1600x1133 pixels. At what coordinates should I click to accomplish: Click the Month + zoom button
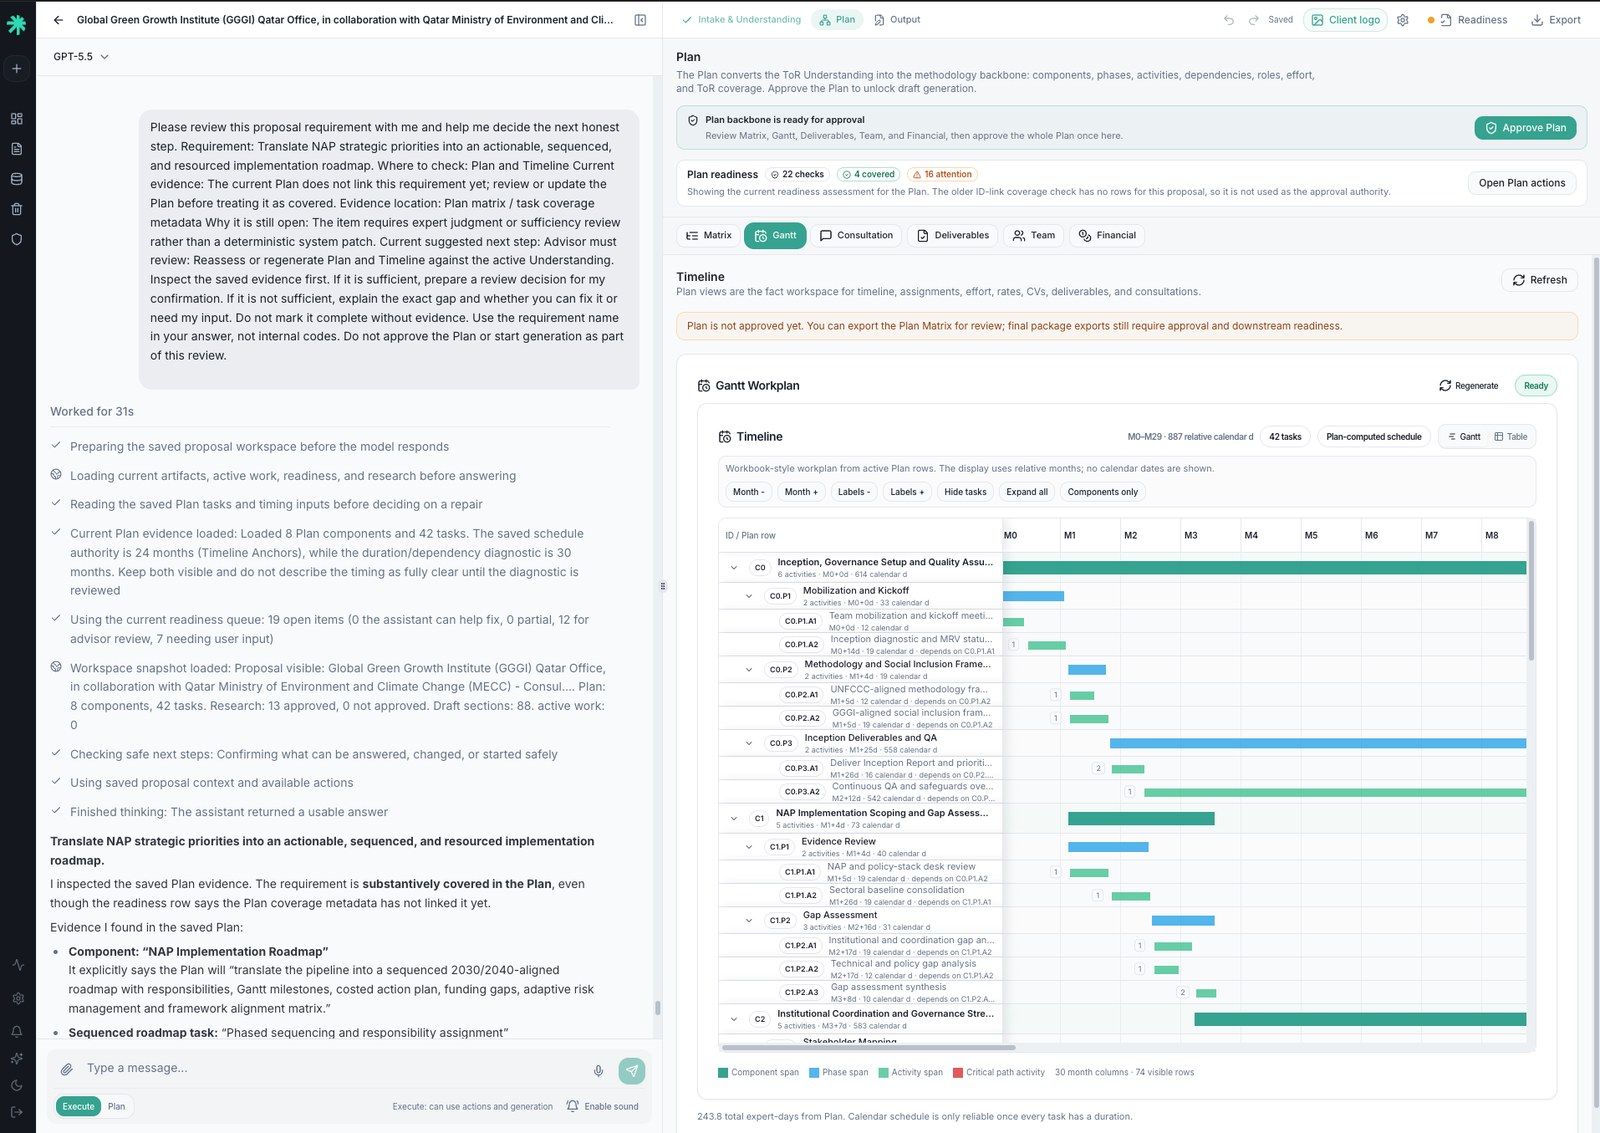pyautogui.click(x=801, y=492)
